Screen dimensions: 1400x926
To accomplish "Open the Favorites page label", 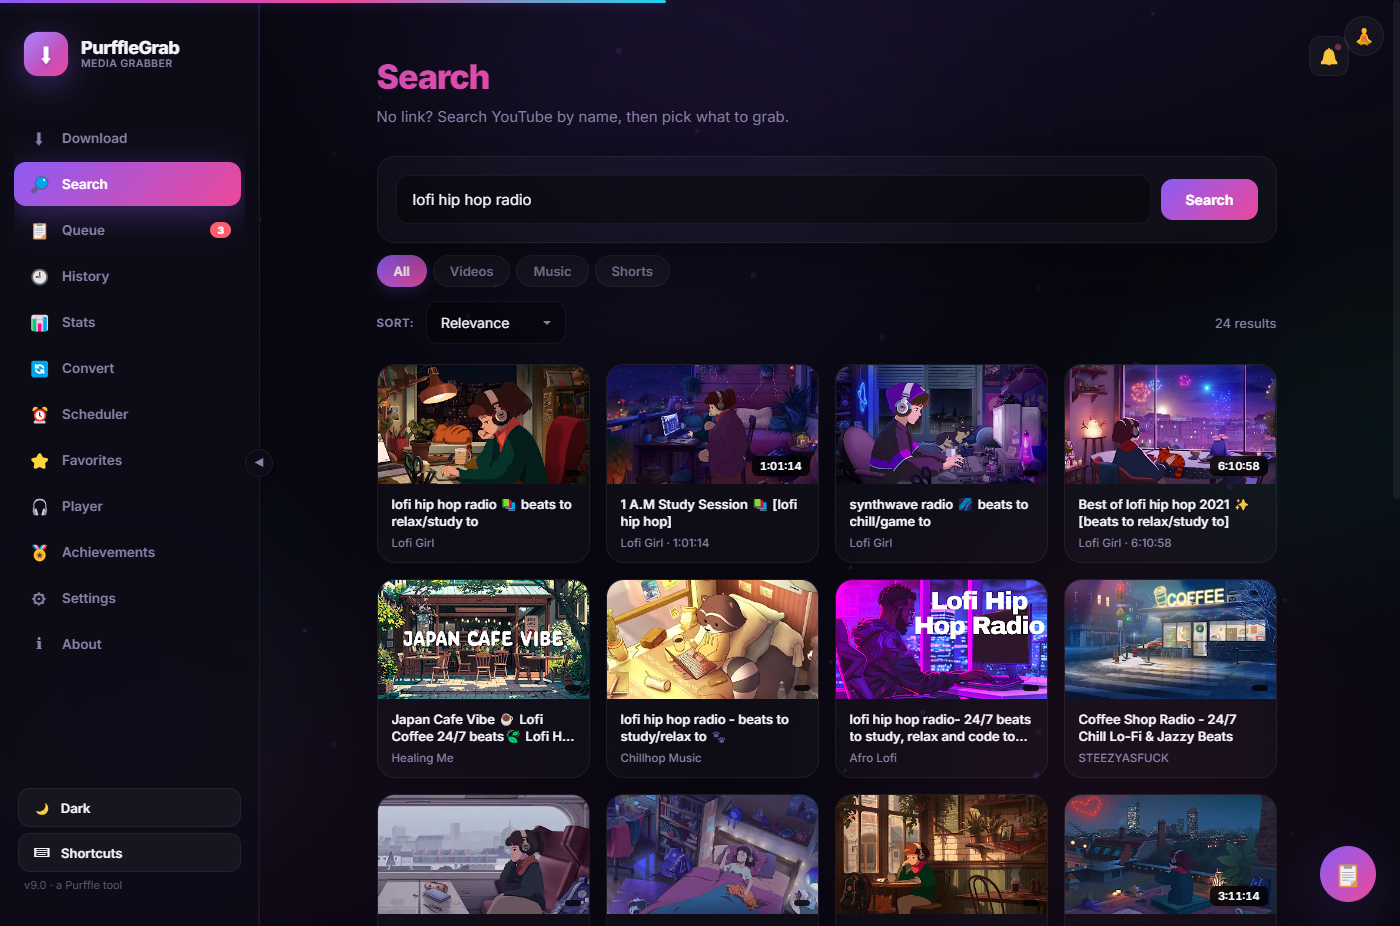I will [x=92, y=460].
